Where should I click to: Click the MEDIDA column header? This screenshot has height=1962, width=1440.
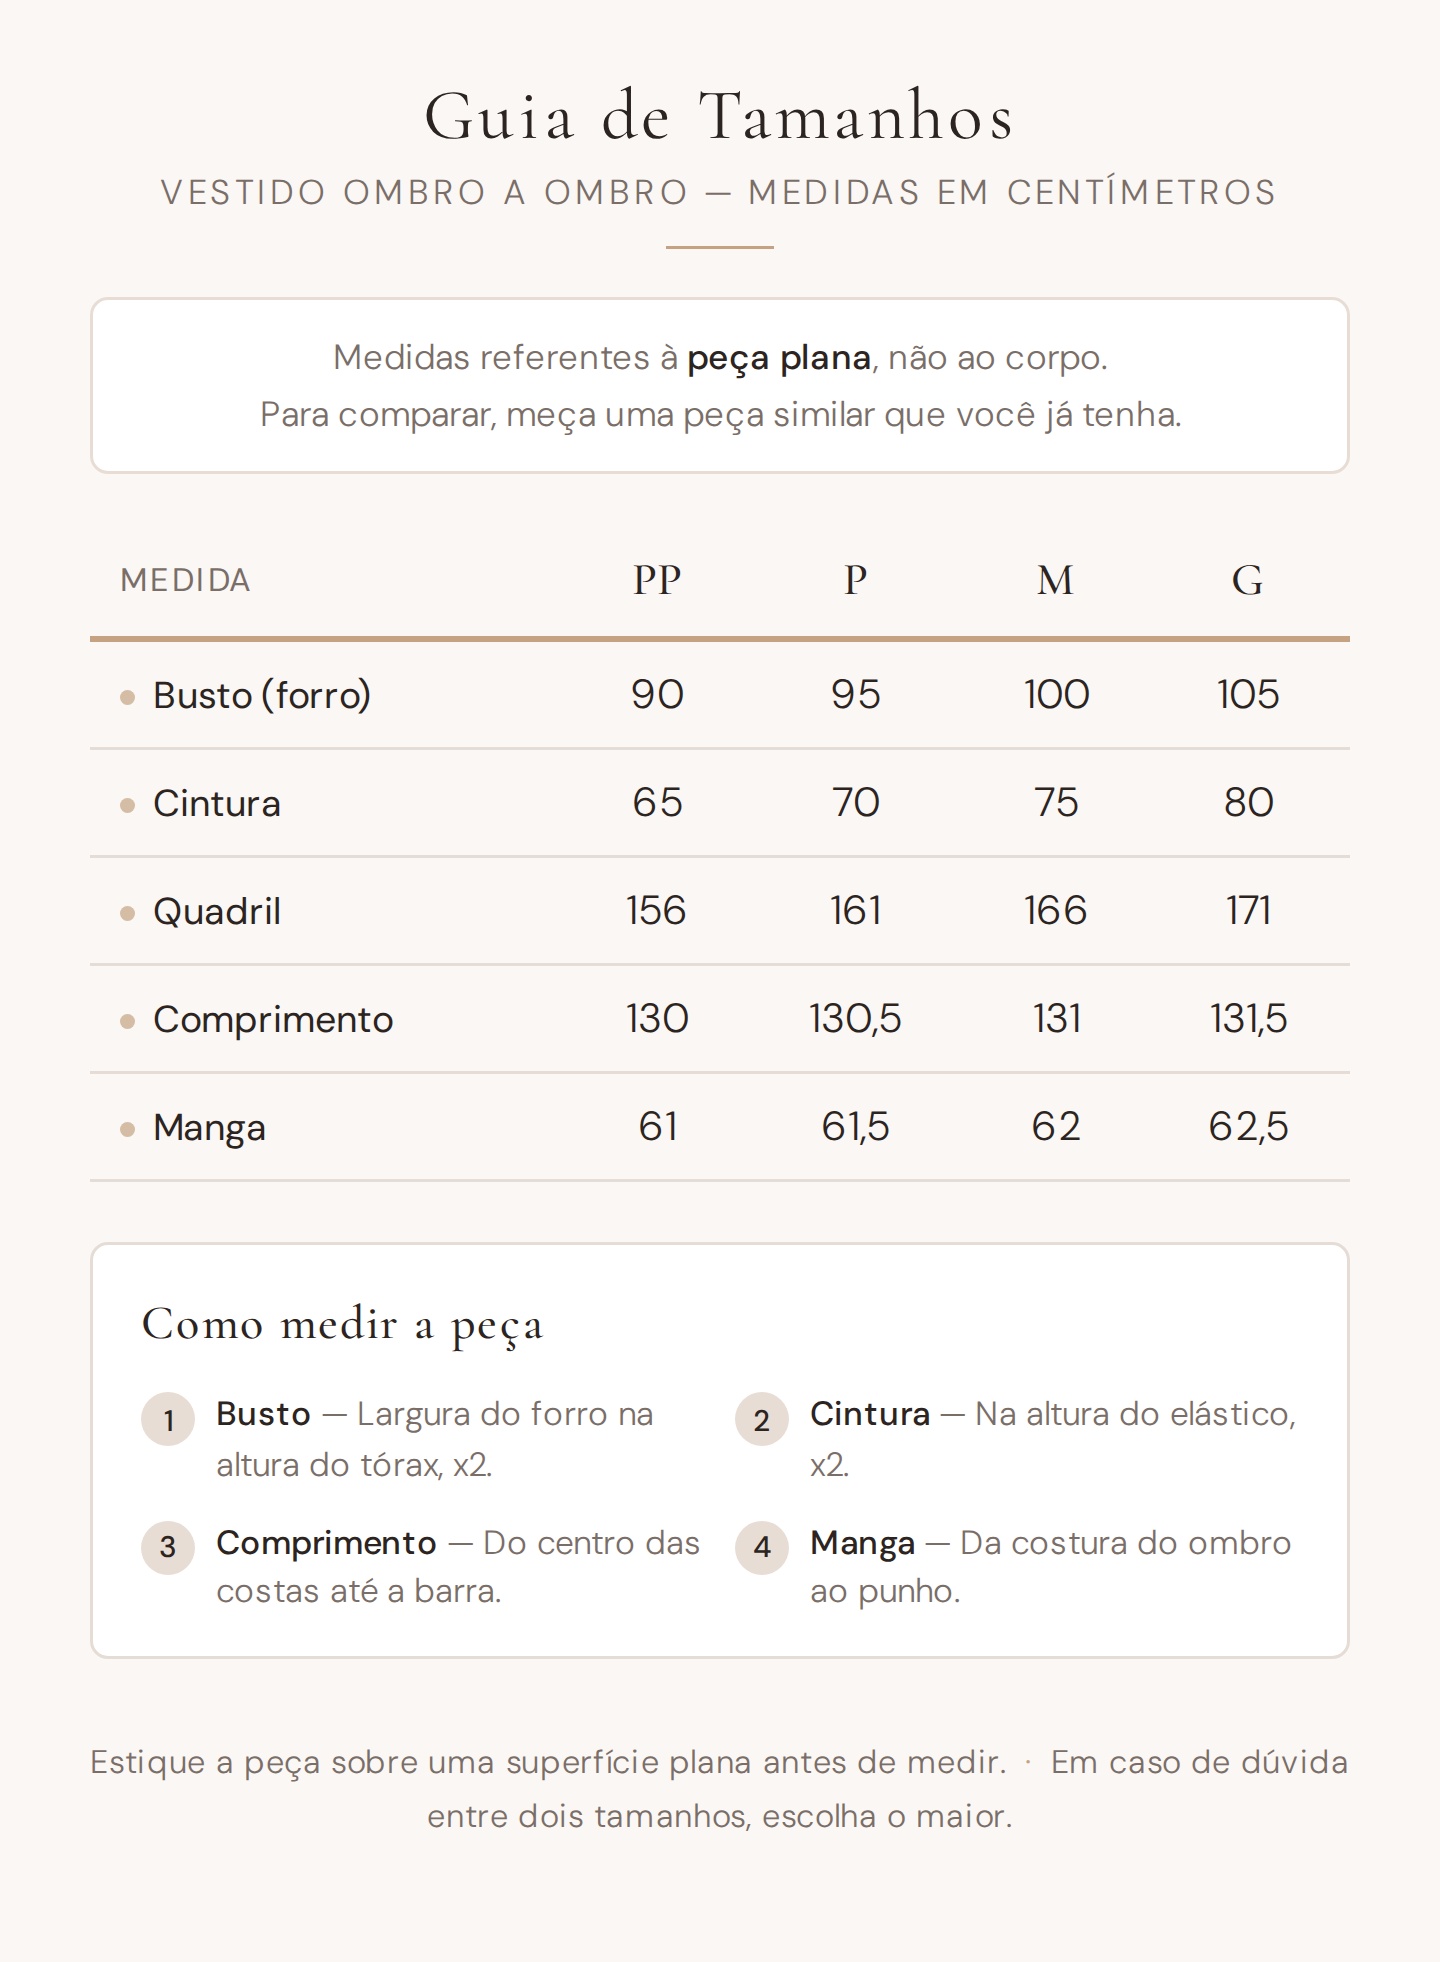185,581
